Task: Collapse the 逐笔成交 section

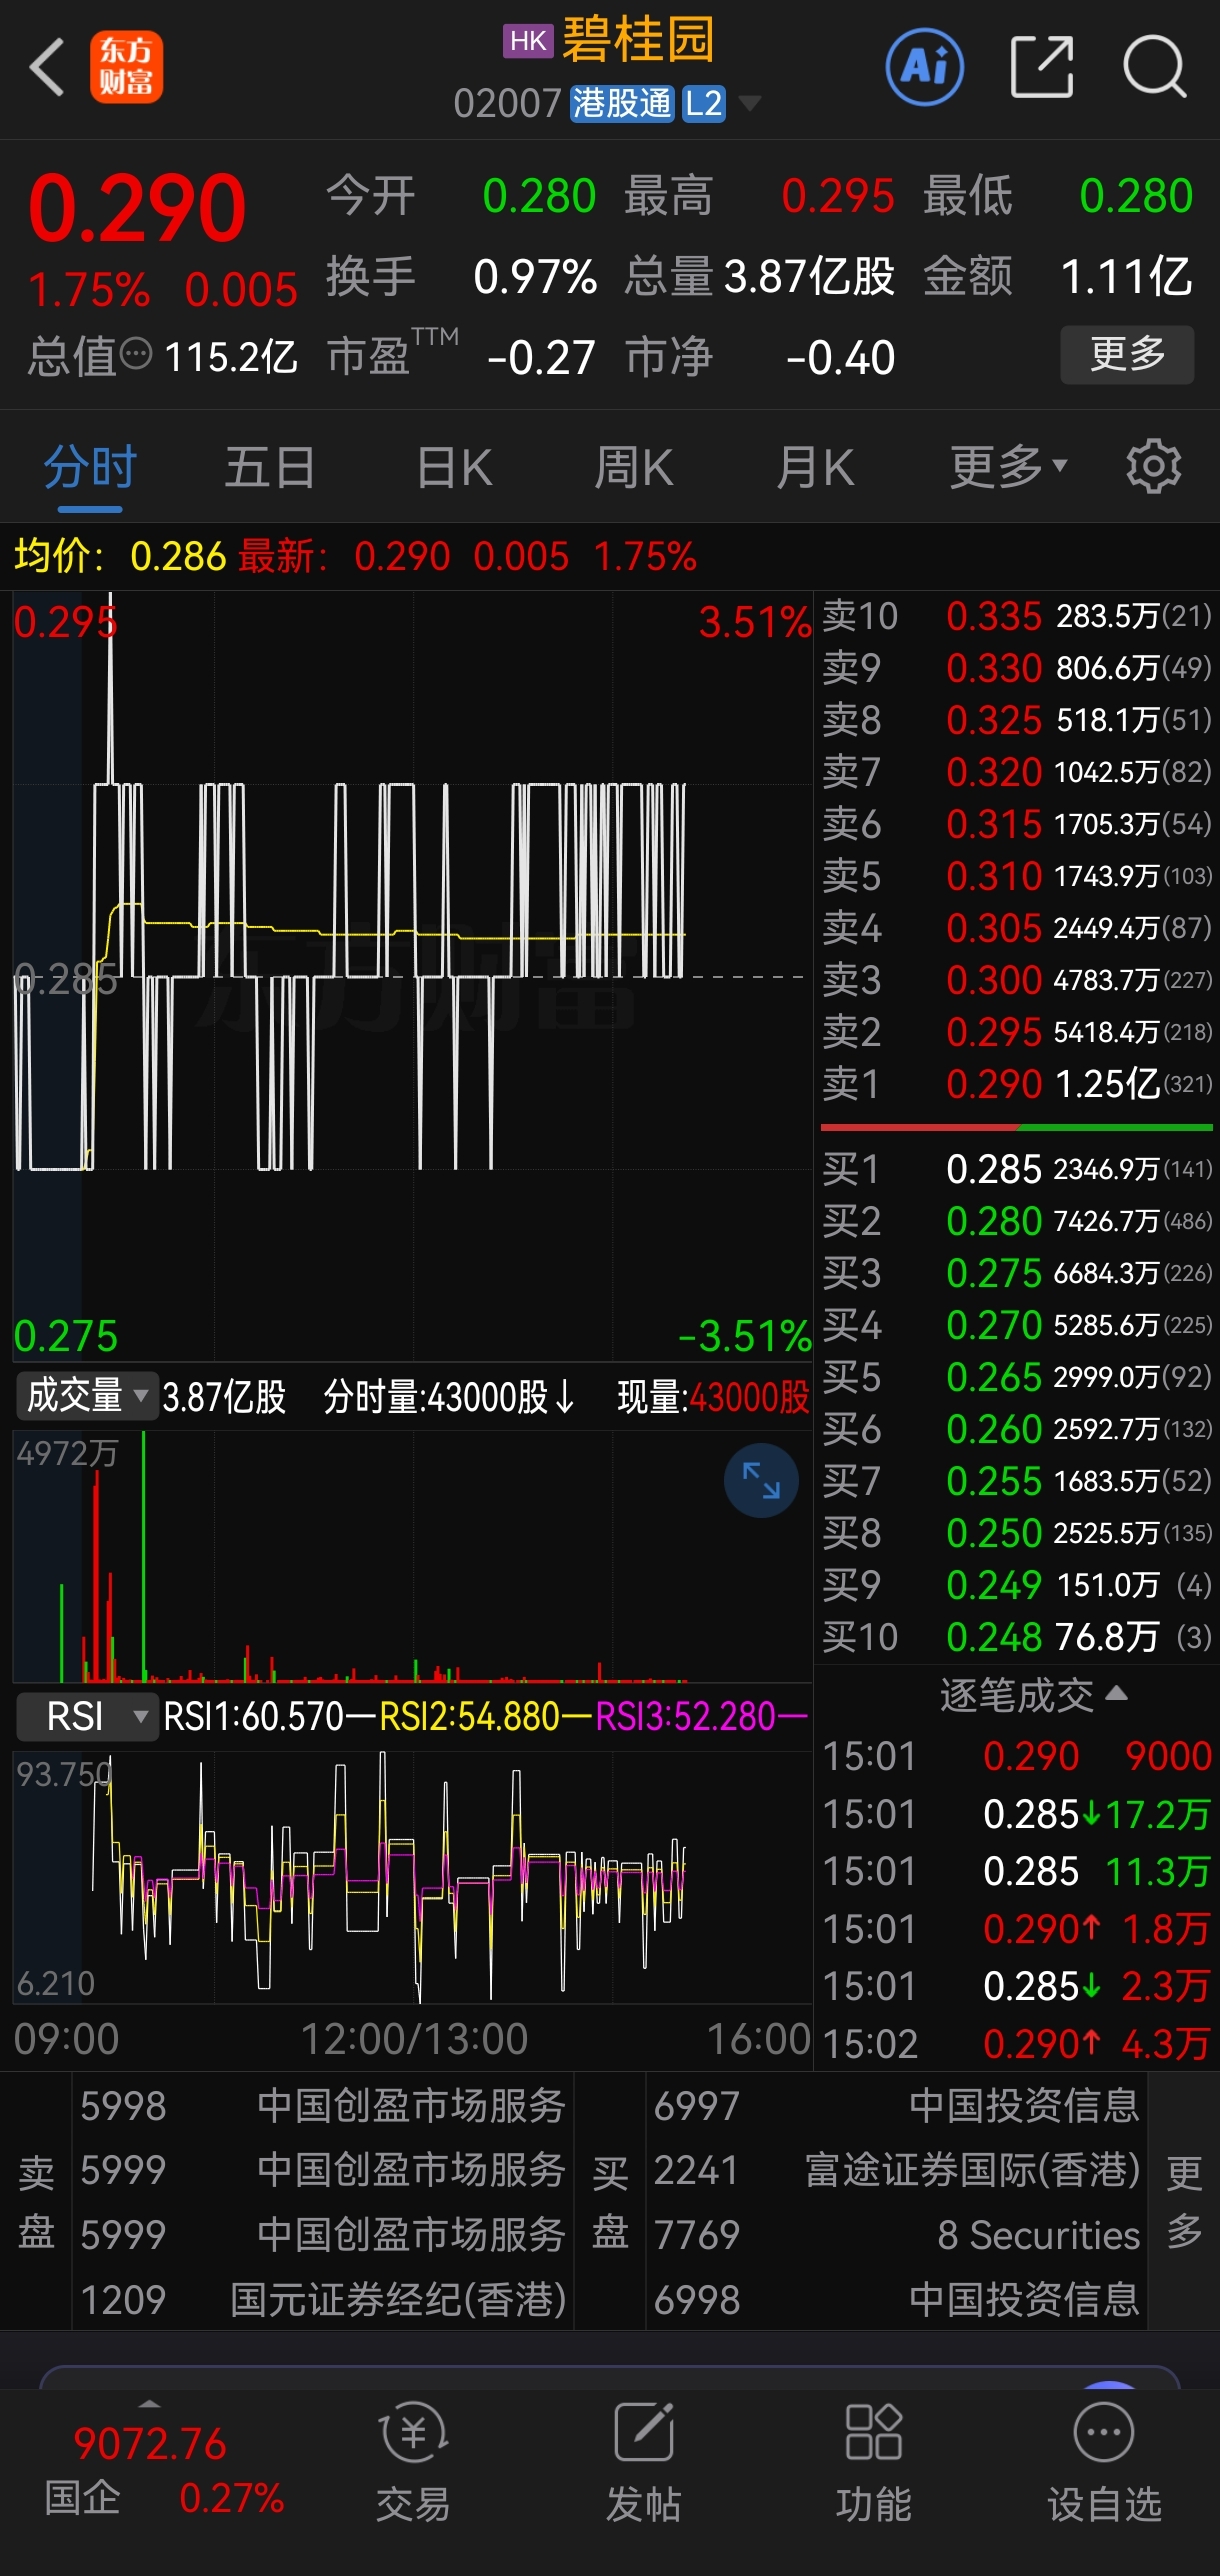Action: tap(1033, 1695)
